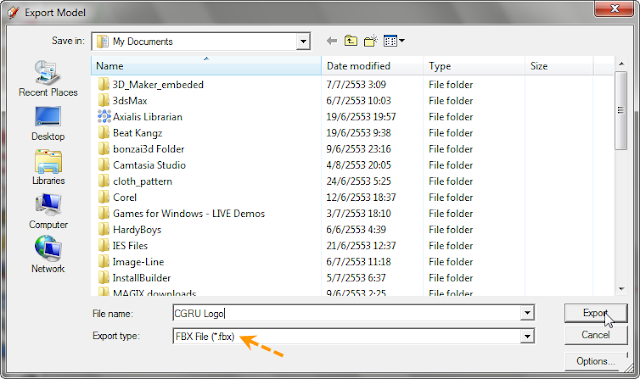Screen dimensions: 640x379
Task: Click the Save in label text
Action: click(68, 40)
